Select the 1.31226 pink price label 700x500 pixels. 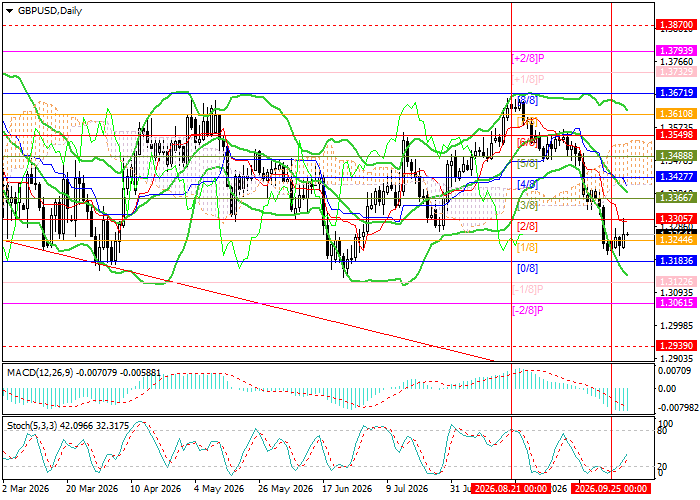(x=676, y=282)
